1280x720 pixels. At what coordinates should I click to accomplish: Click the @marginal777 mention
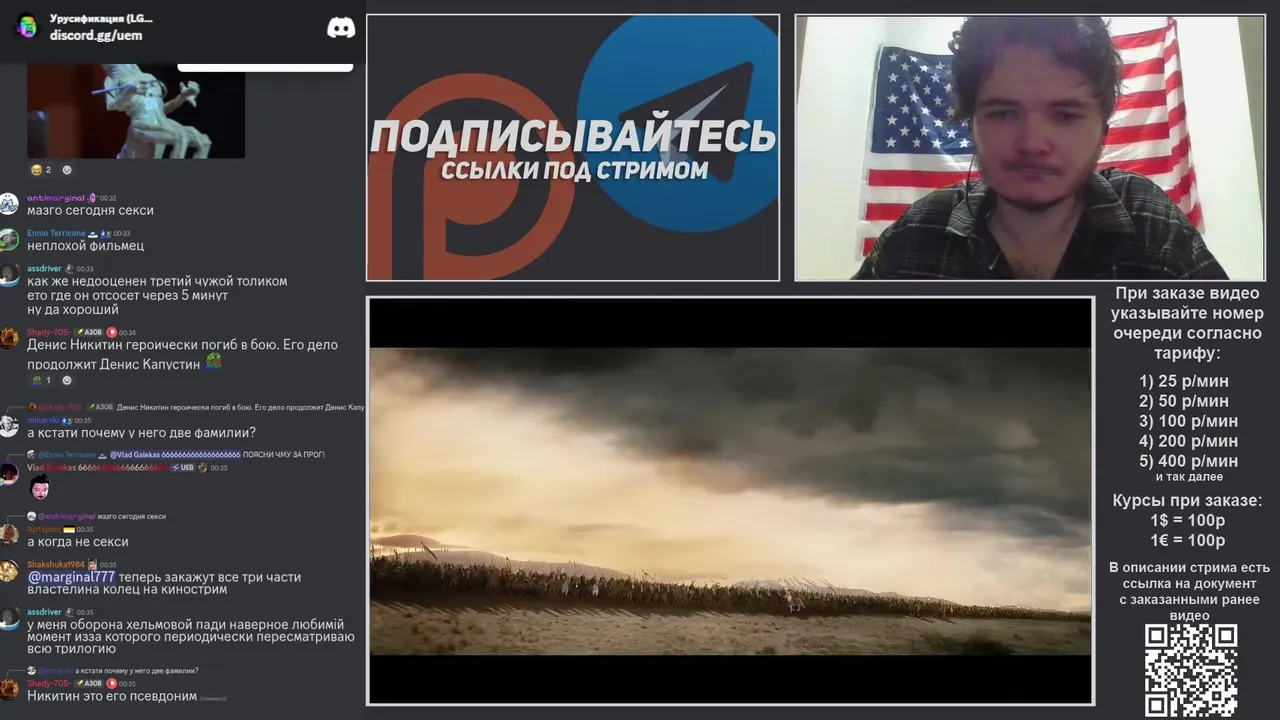tap(71, 577)
